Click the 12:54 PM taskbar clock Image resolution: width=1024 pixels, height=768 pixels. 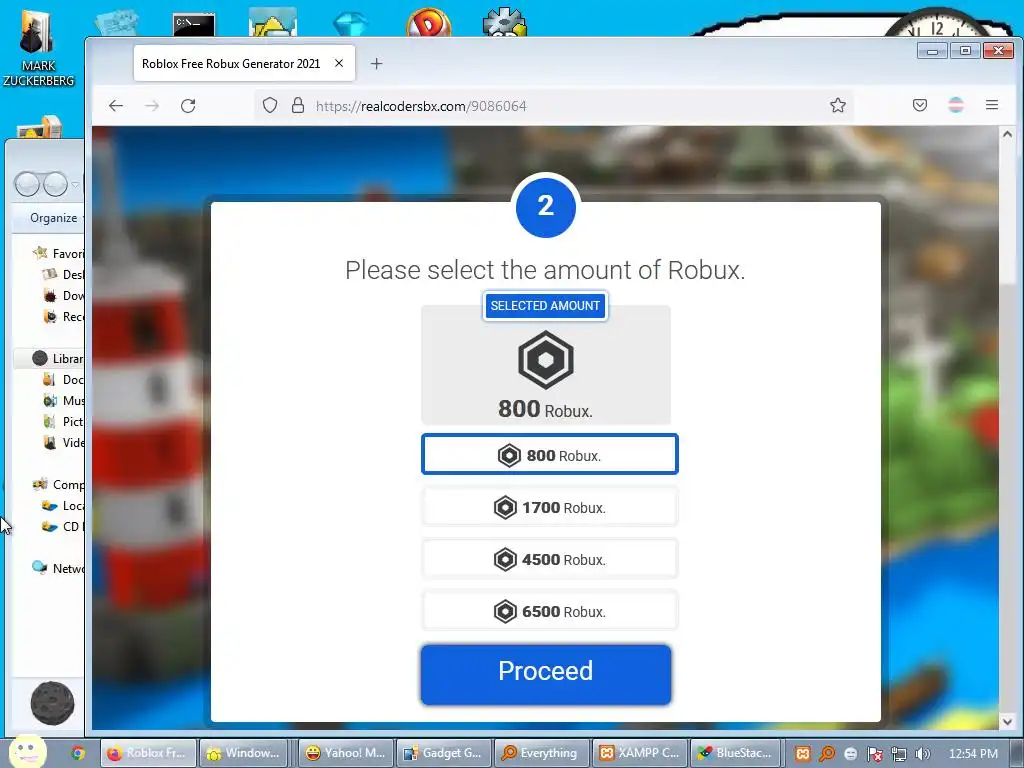click(x=974, y=754)
